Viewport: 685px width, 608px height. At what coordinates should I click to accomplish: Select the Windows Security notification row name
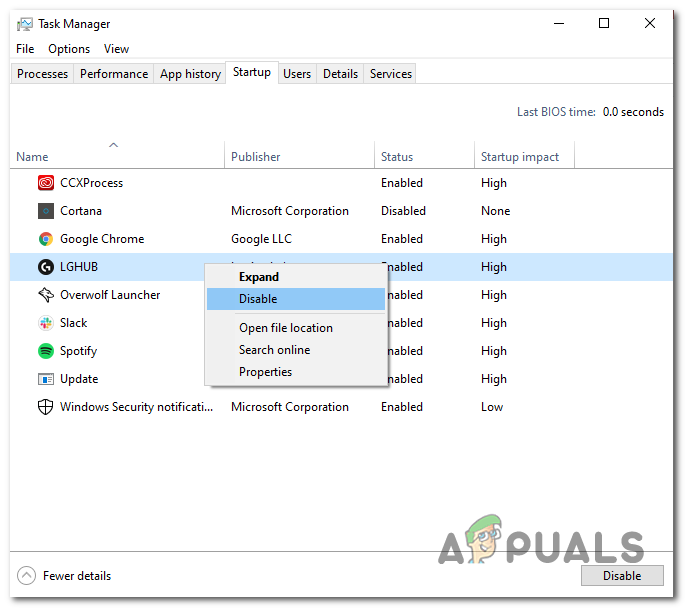coord(136,407)
